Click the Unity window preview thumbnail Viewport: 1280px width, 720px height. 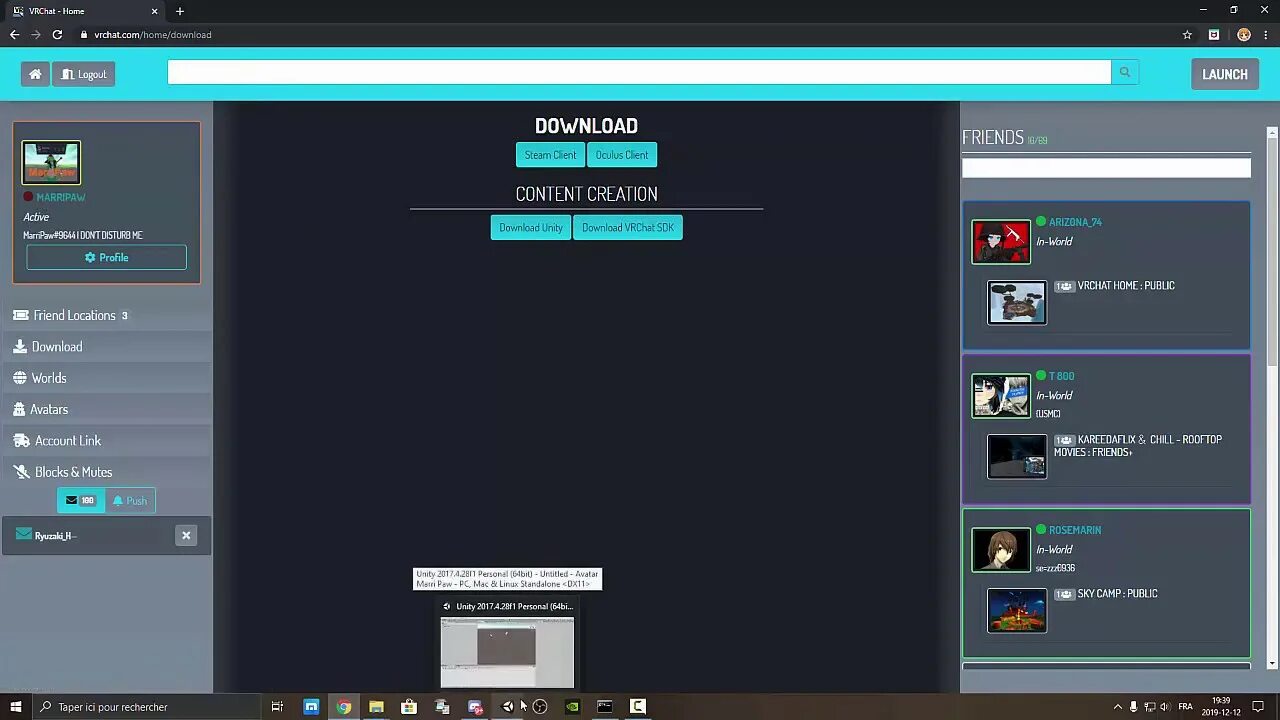click(x=507, y=652)
